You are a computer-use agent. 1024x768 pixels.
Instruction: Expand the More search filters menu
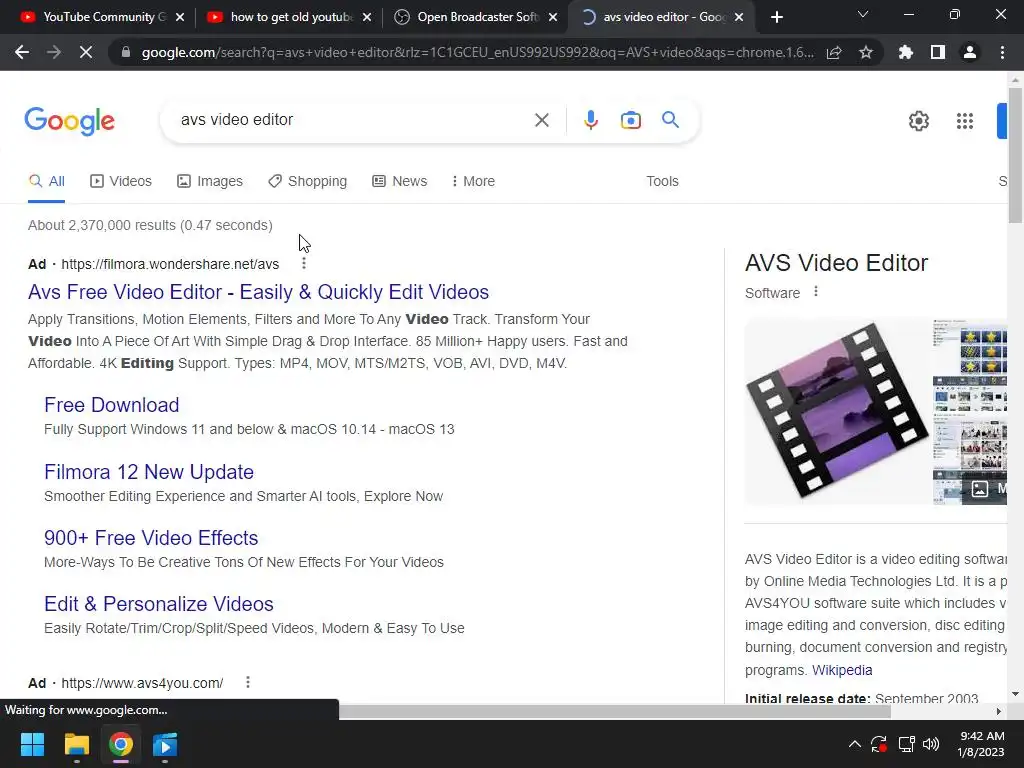point(473,181)
